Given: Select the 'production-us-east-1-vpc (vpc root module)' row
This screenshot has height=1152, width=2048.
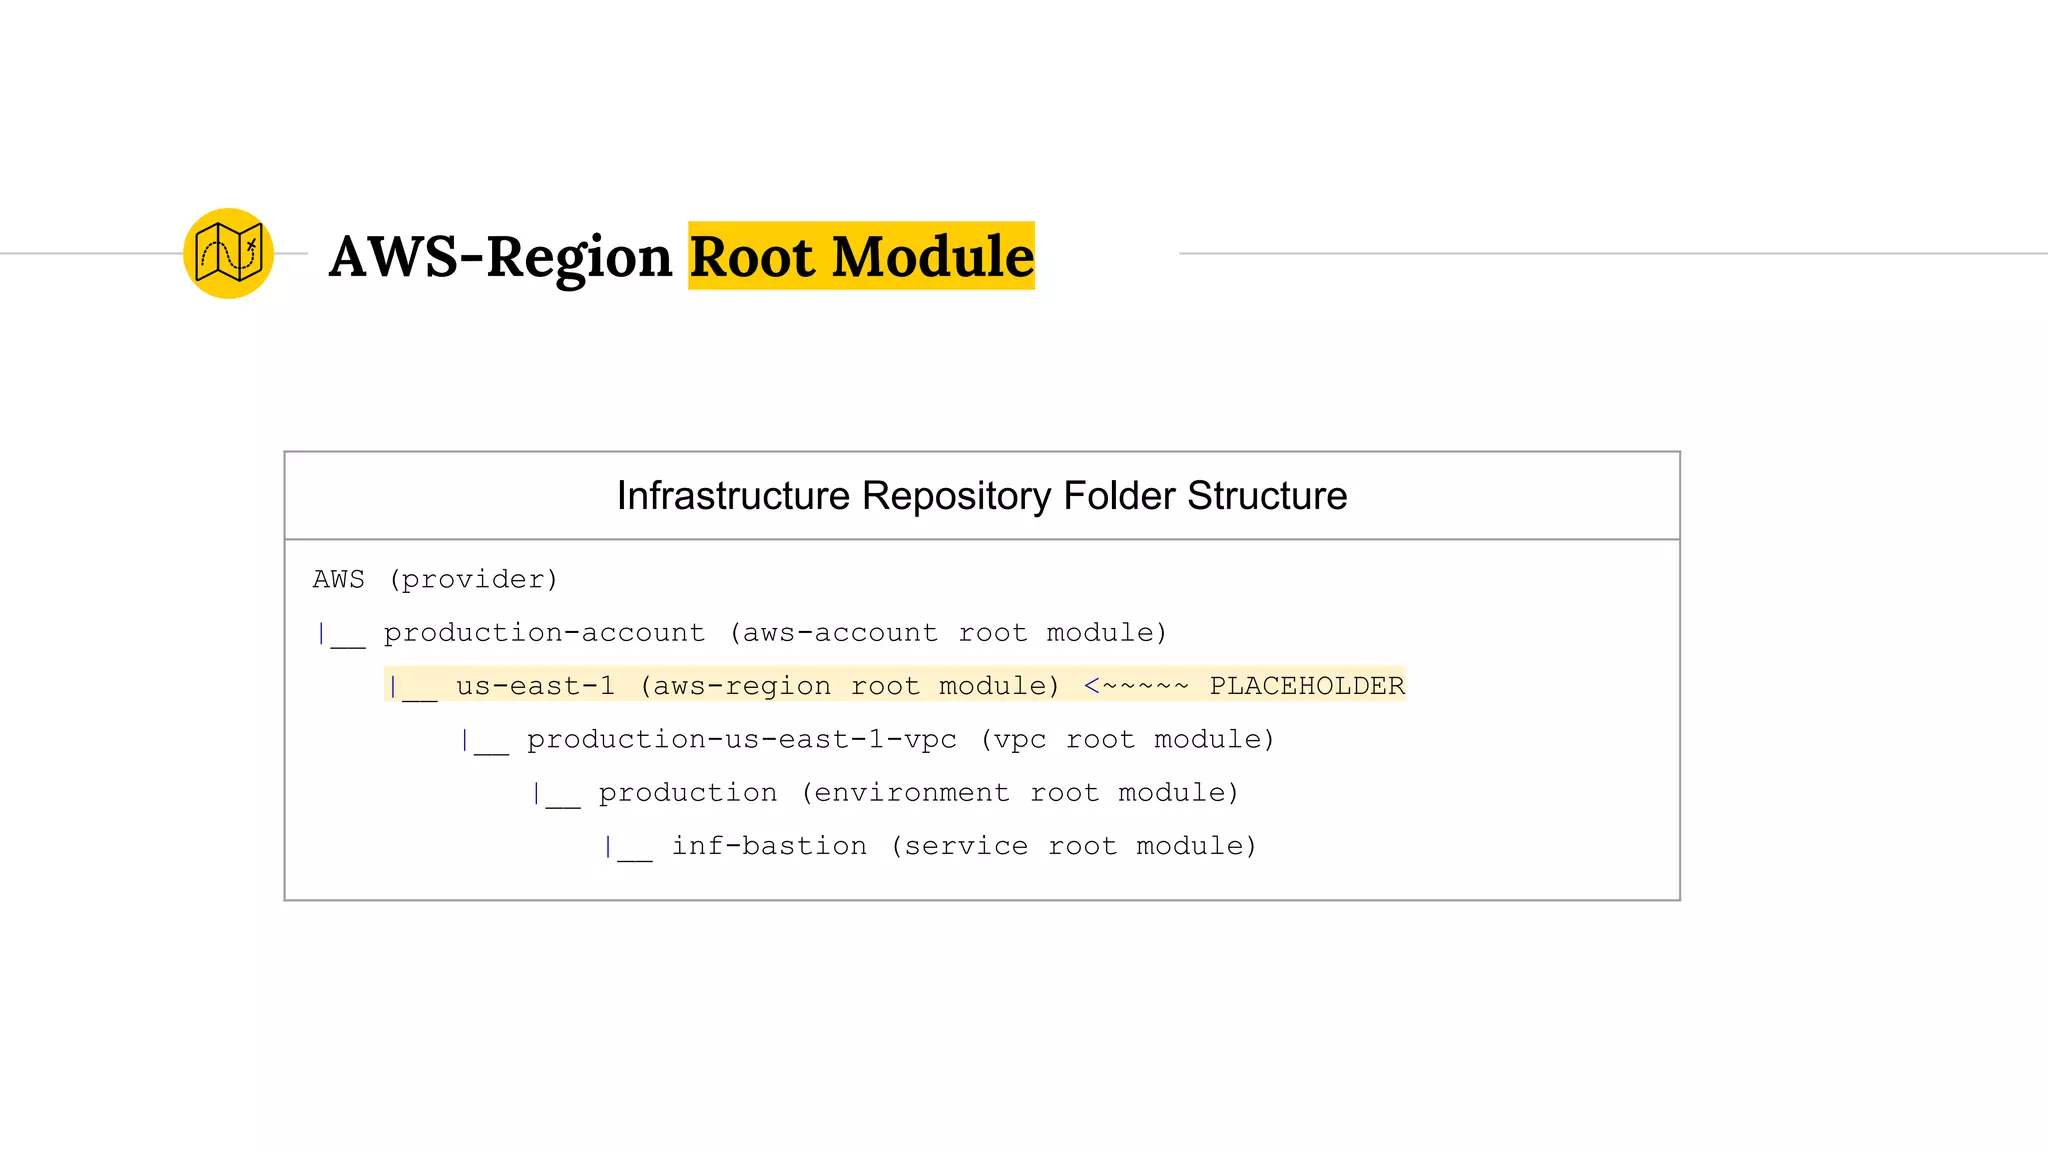Looking at the screenshot, I should pyautogui.click(x=867, y=740).
